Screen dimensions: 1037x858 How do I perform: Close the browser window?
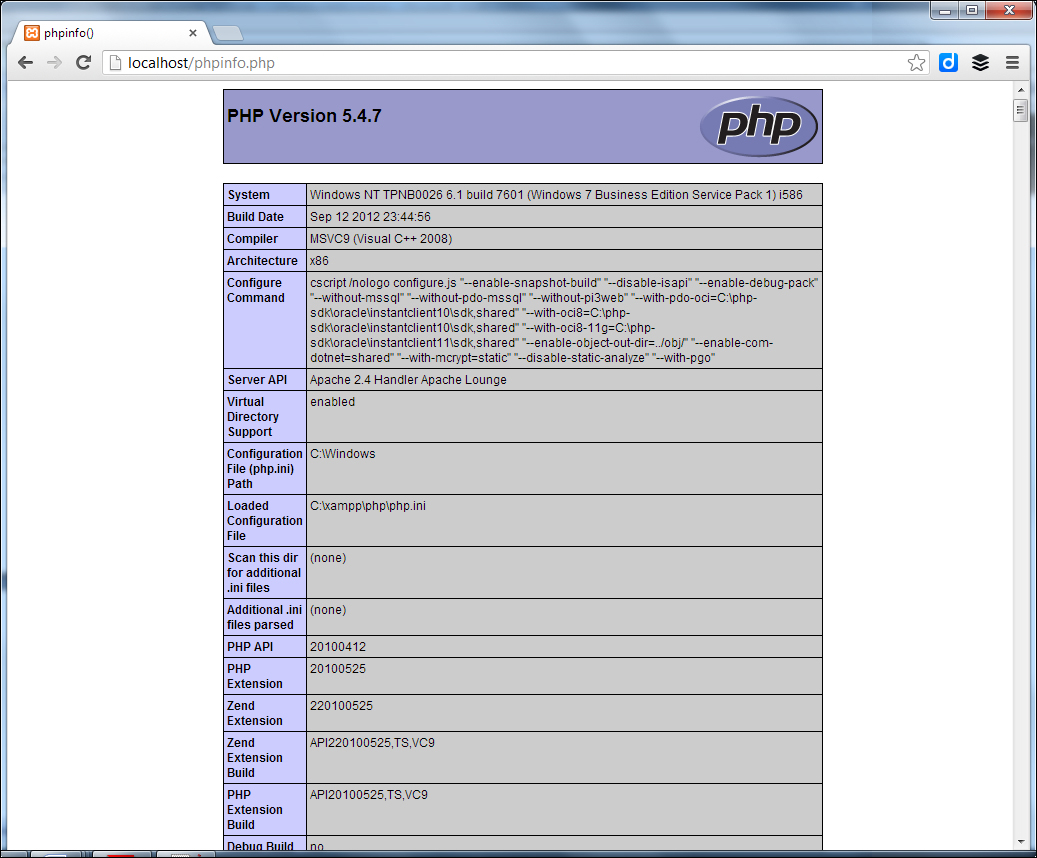point(1009,11)
